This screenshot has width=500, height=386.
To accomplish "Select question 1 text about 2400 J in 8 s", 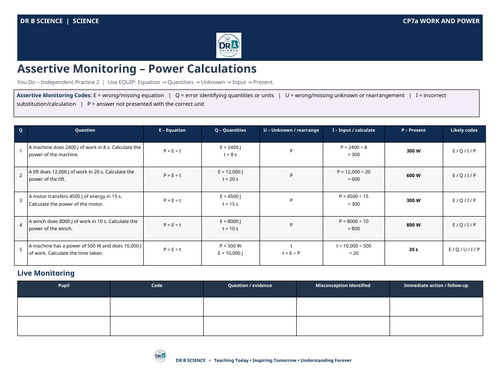I will point(85,151).
